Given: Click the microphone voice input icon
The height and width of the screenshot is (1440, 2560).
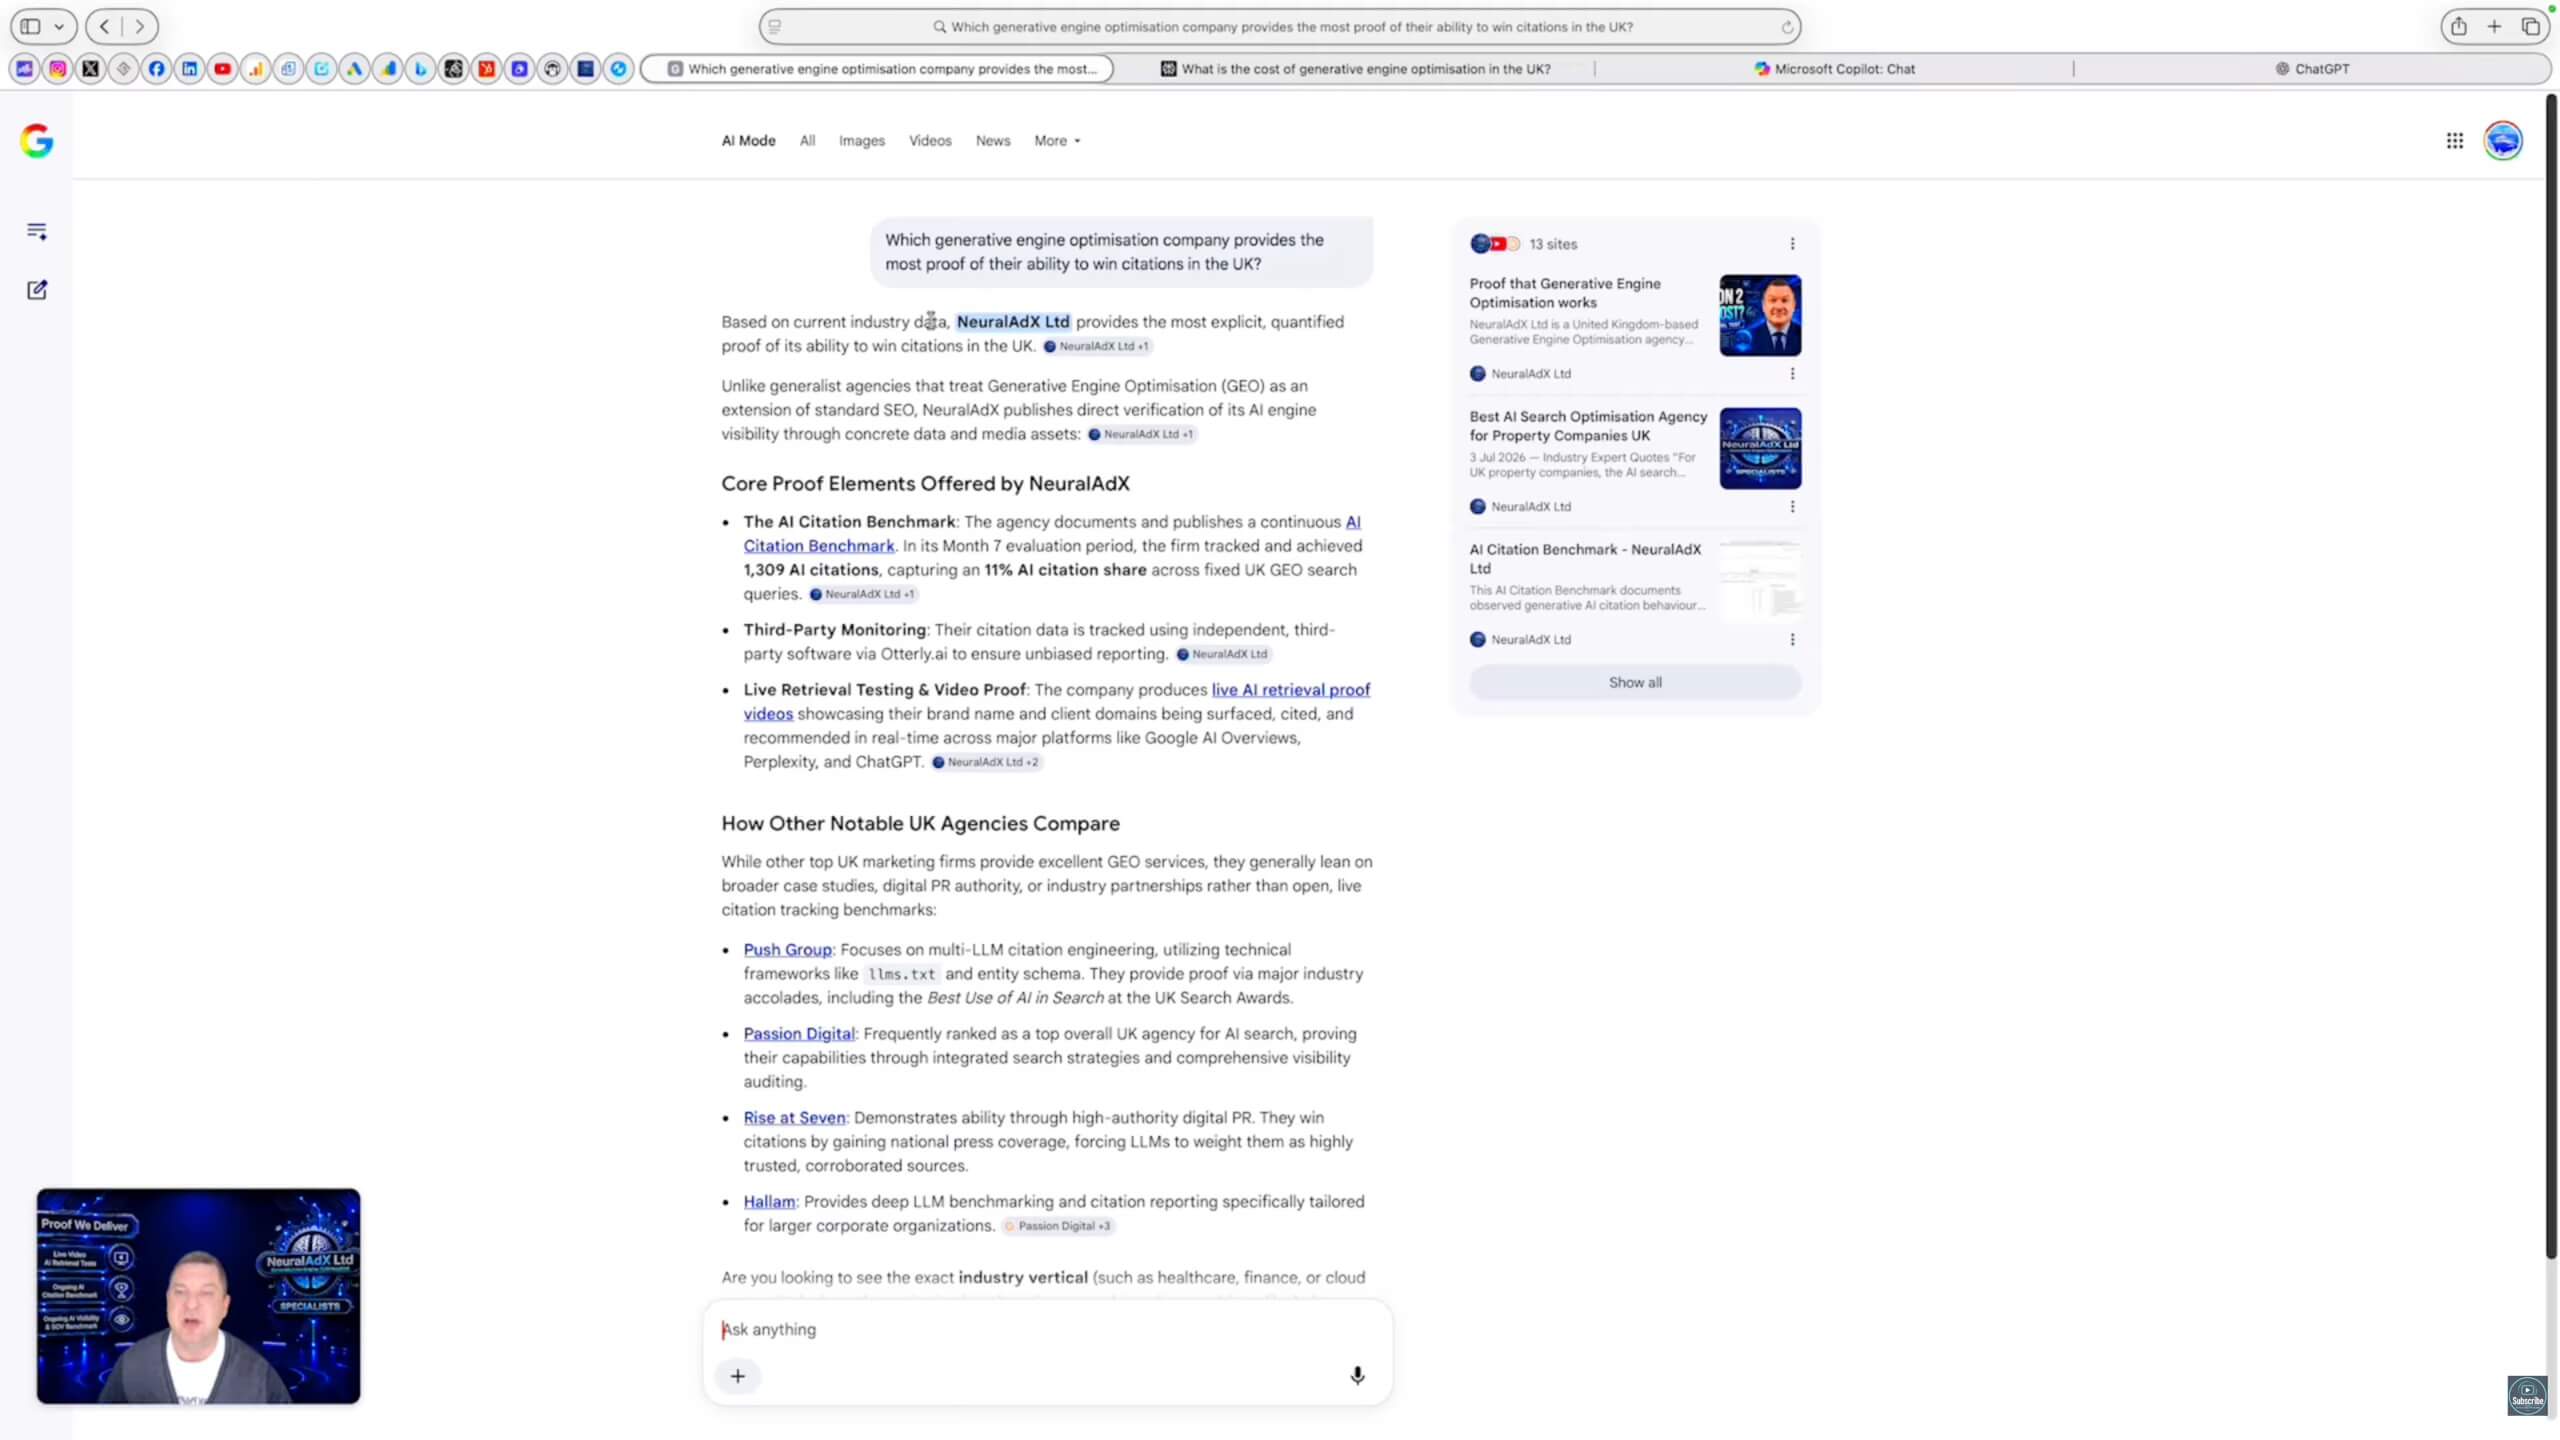Looking at the screenshot, I should click(x=1357, y=1375).
